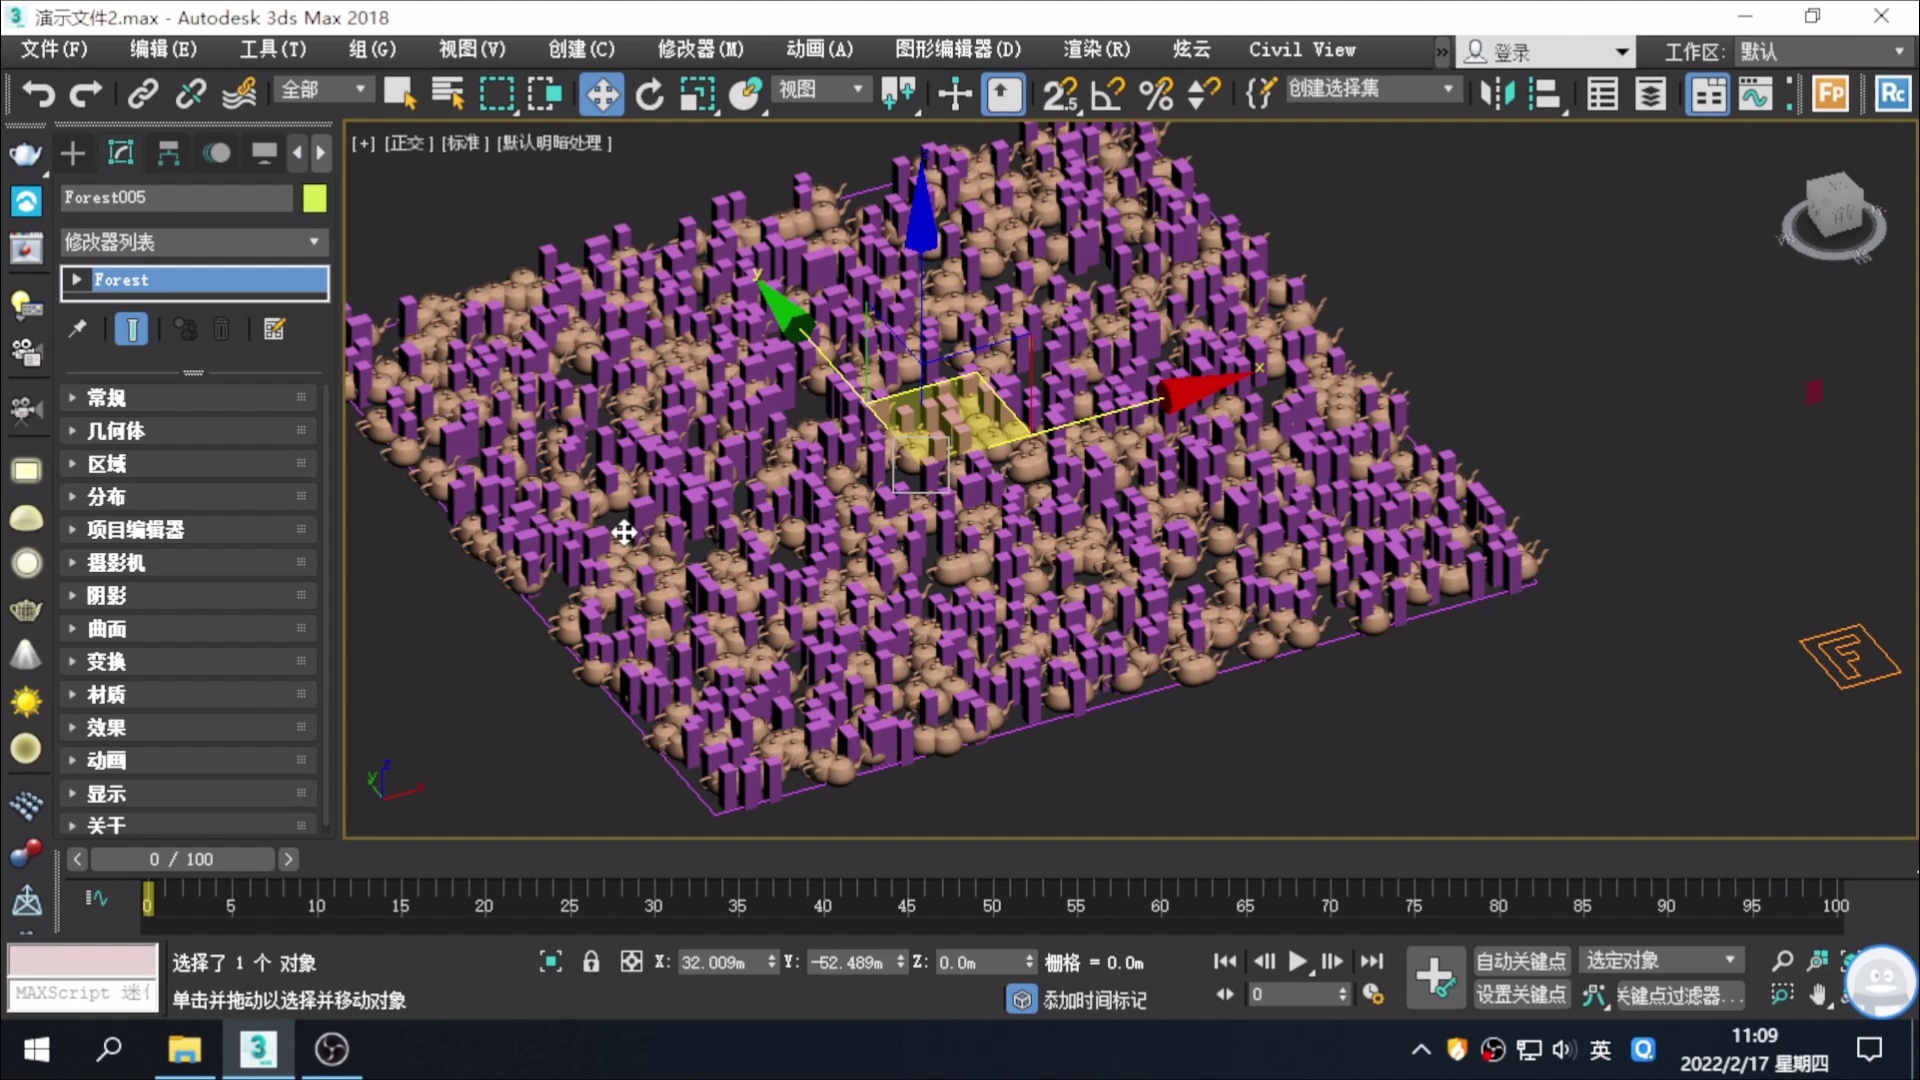
Task: Expand the 分布 rollout
Action: click(x=106, y=497)
